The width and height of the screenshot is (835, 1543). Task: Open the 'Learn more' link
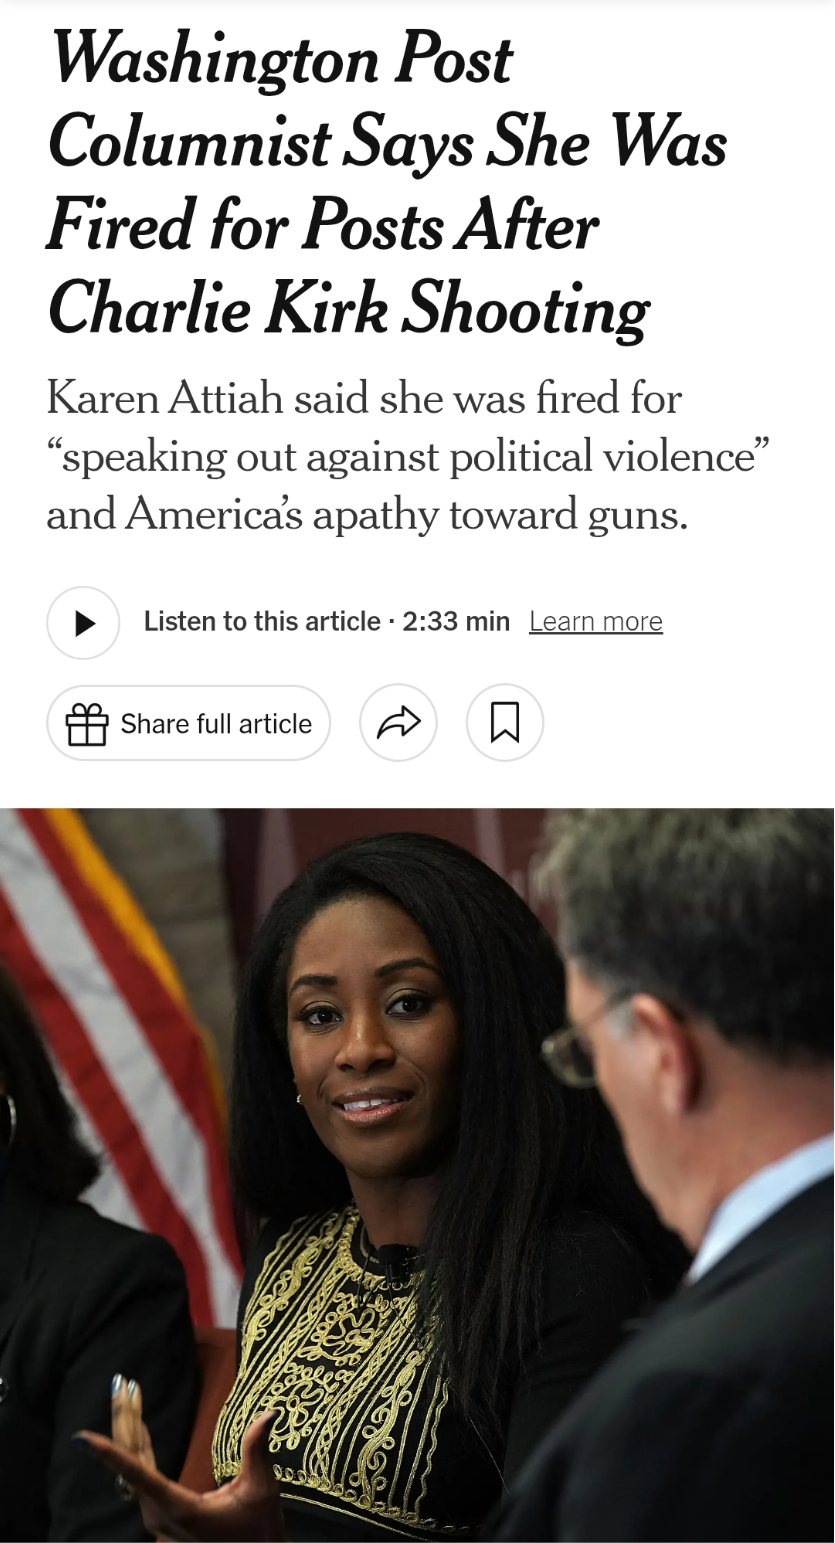596,622
